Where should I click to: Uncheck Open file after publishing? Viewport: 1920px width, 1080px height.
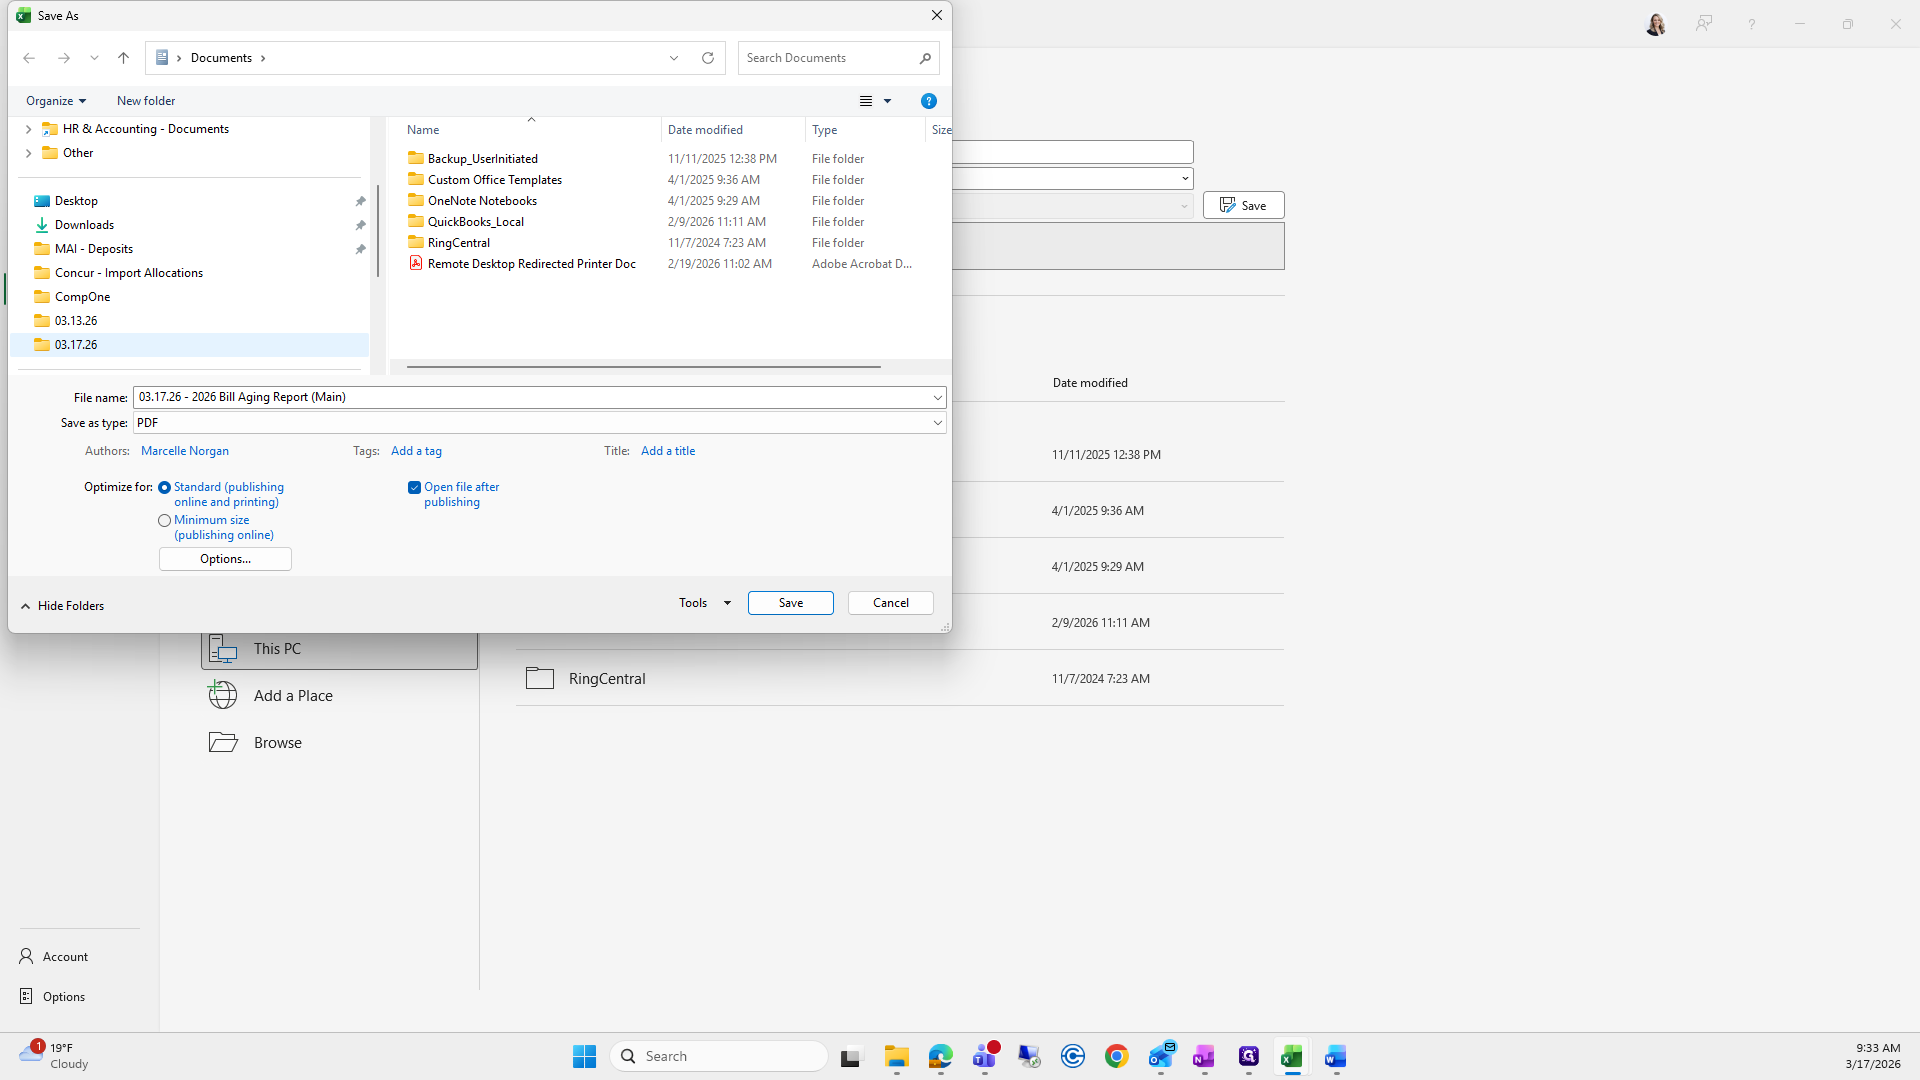[x=414, y=488]
